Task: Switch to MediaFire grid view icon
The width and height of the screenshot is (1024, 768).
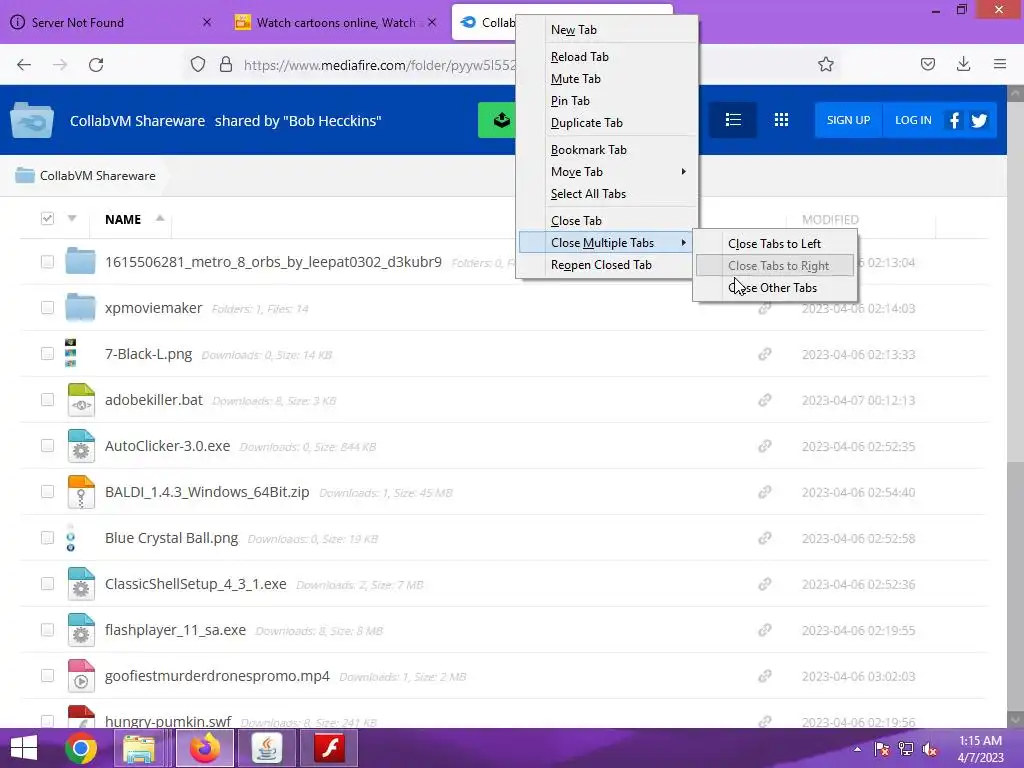Action: pyautogui.click(x=781, y=120)
